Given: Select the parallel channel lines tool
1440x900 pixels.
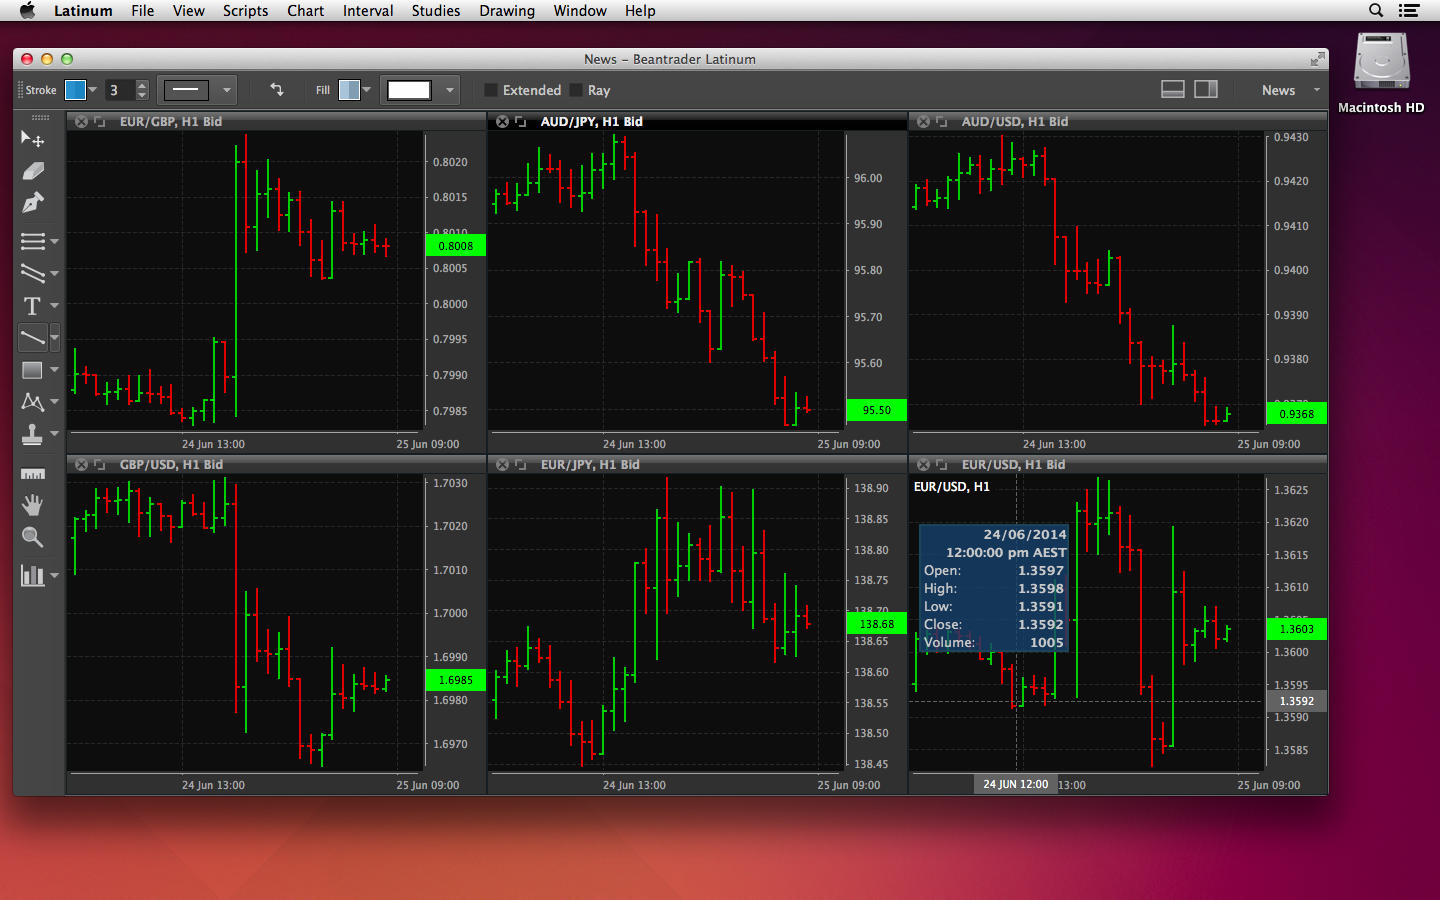Looking at the screenshot, I should coord(32,273).
